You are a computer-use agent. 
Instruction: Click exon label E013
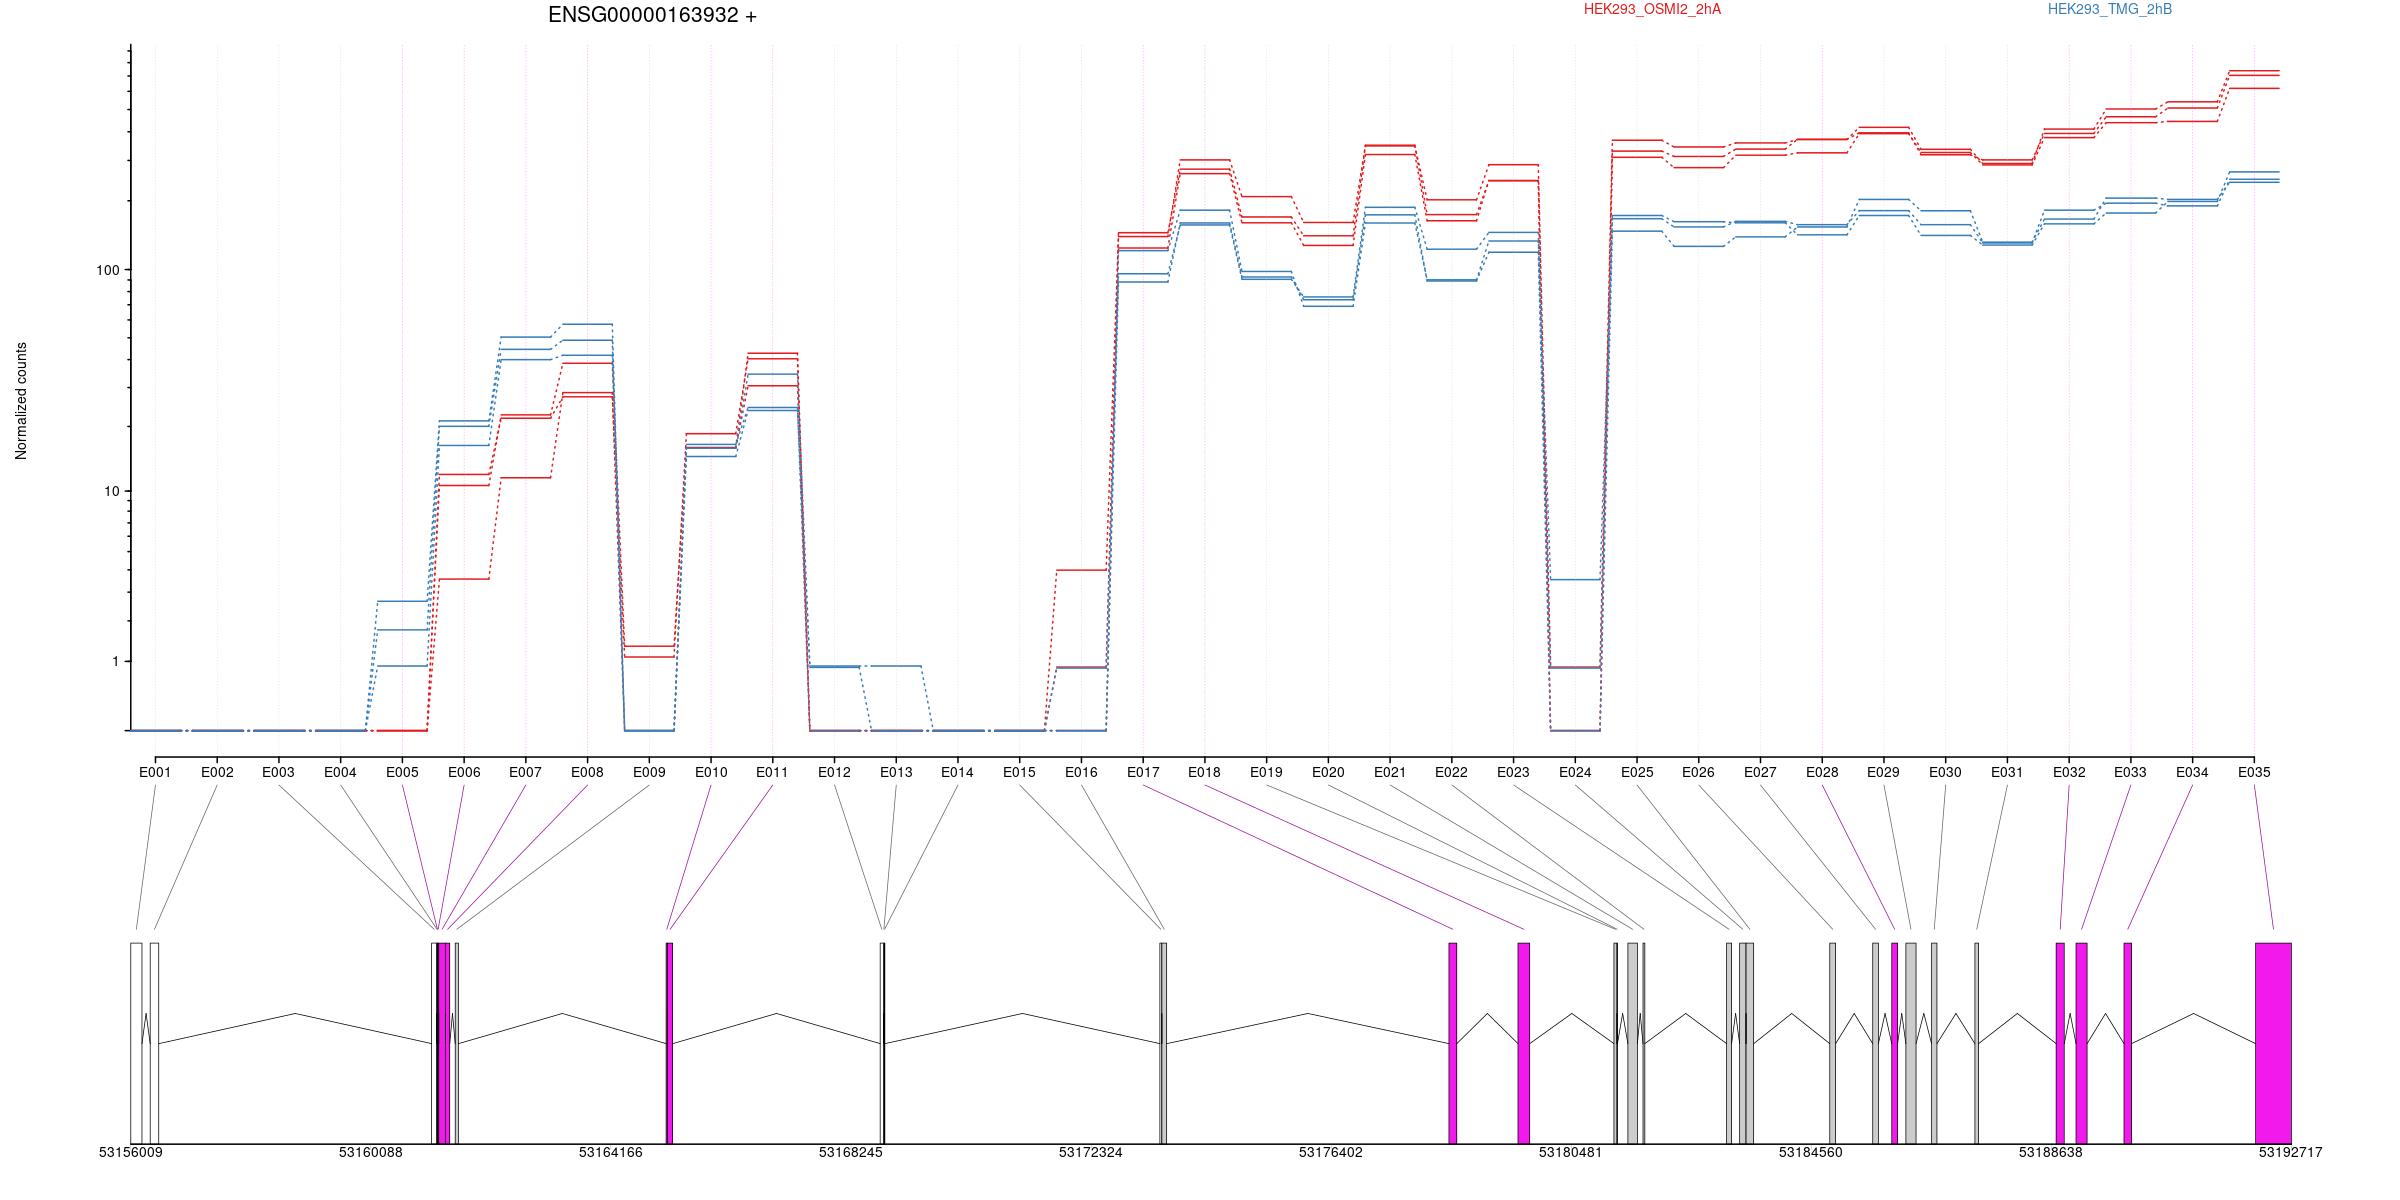[x=896, y=772]
